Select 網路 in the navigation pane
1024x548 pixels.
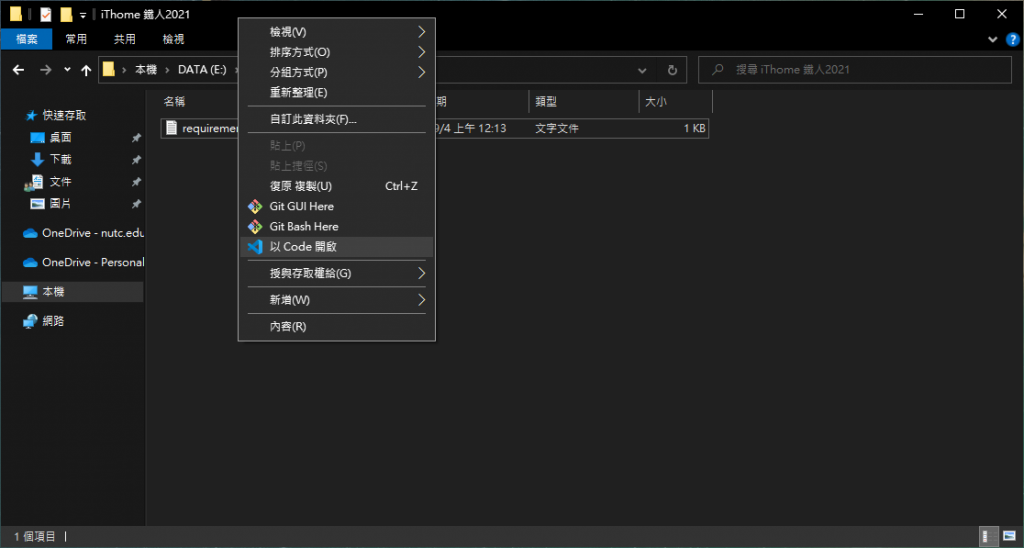coord(54,321)
